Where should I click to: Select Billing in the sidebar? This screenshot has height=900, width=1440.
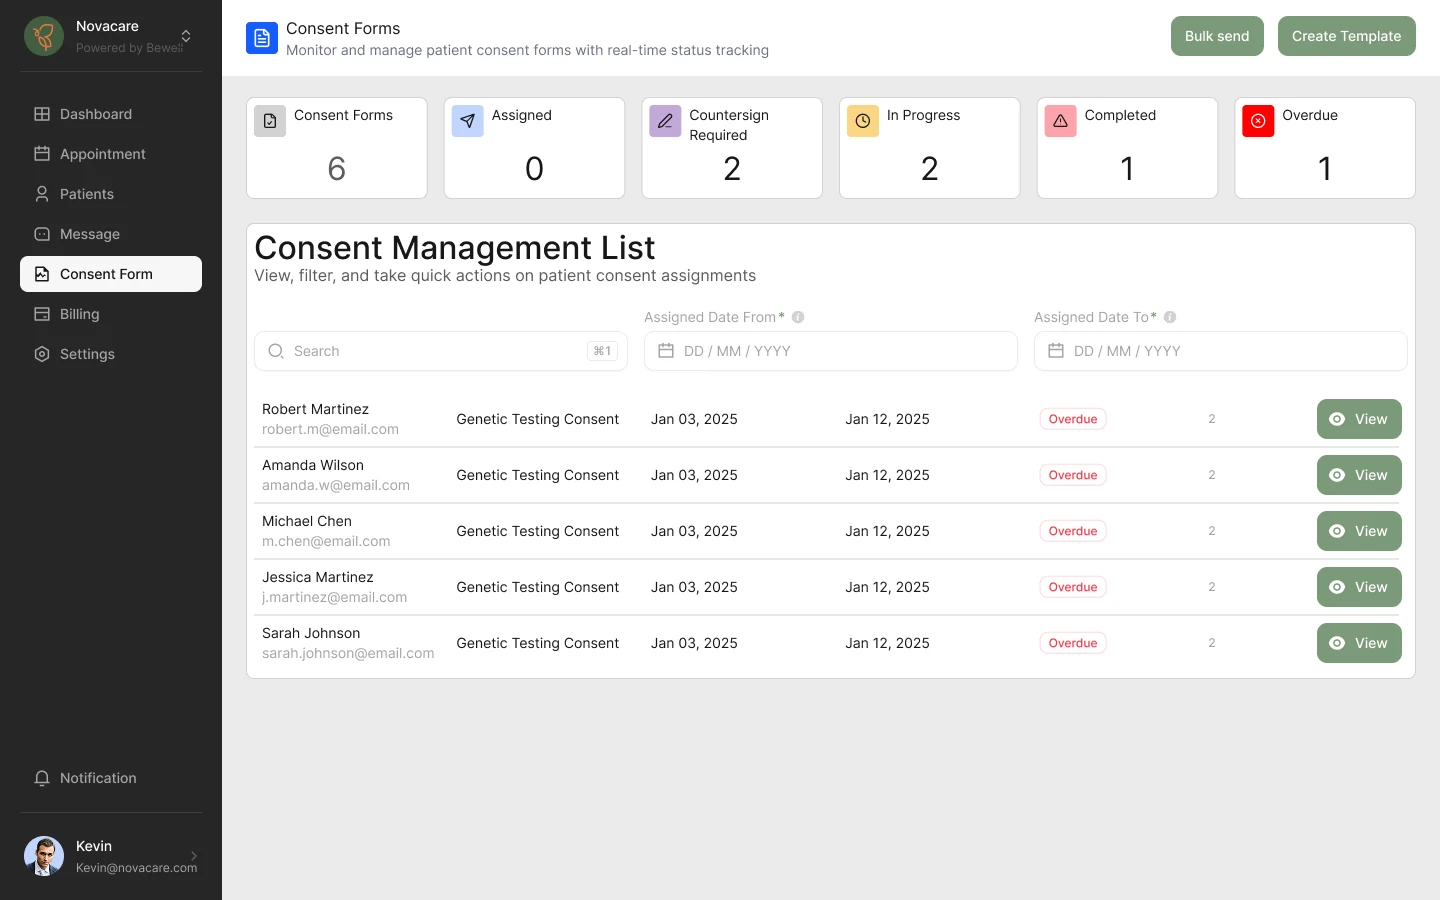point(111,314)
